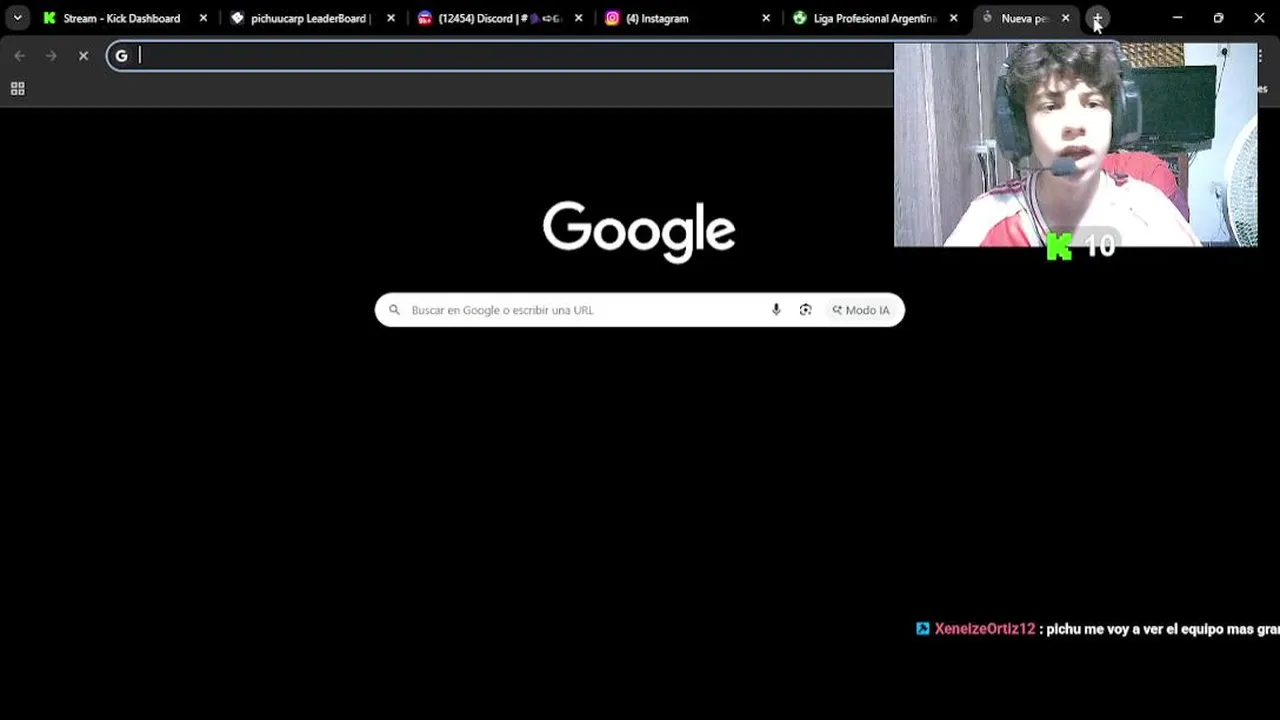This screenshot has width=1280, height=720.
Task: Focus the browser address bar
Action: click(500, 56)
